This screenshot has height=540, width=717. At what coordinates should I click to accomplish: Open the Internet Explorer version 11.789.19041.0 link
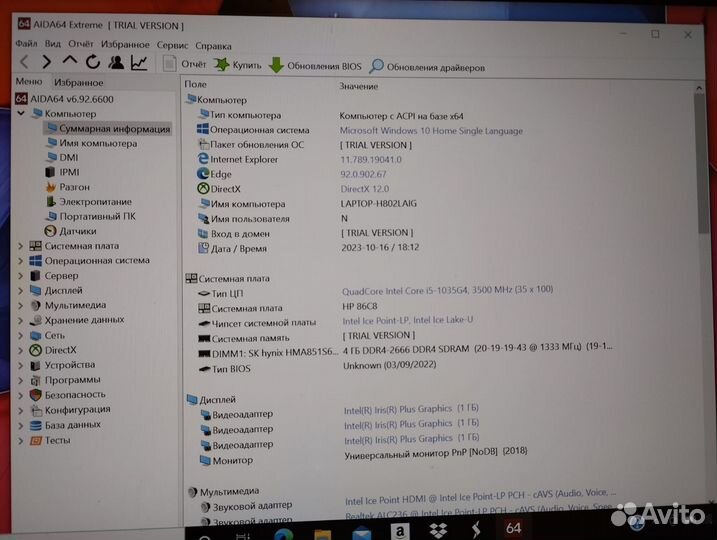(371, 160)
